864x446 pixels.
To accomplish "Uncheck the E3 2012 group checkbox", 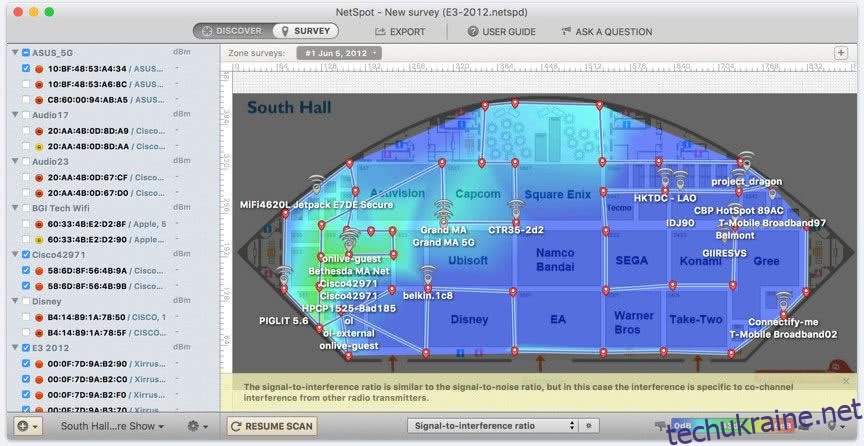I will (x=26, y=348).
